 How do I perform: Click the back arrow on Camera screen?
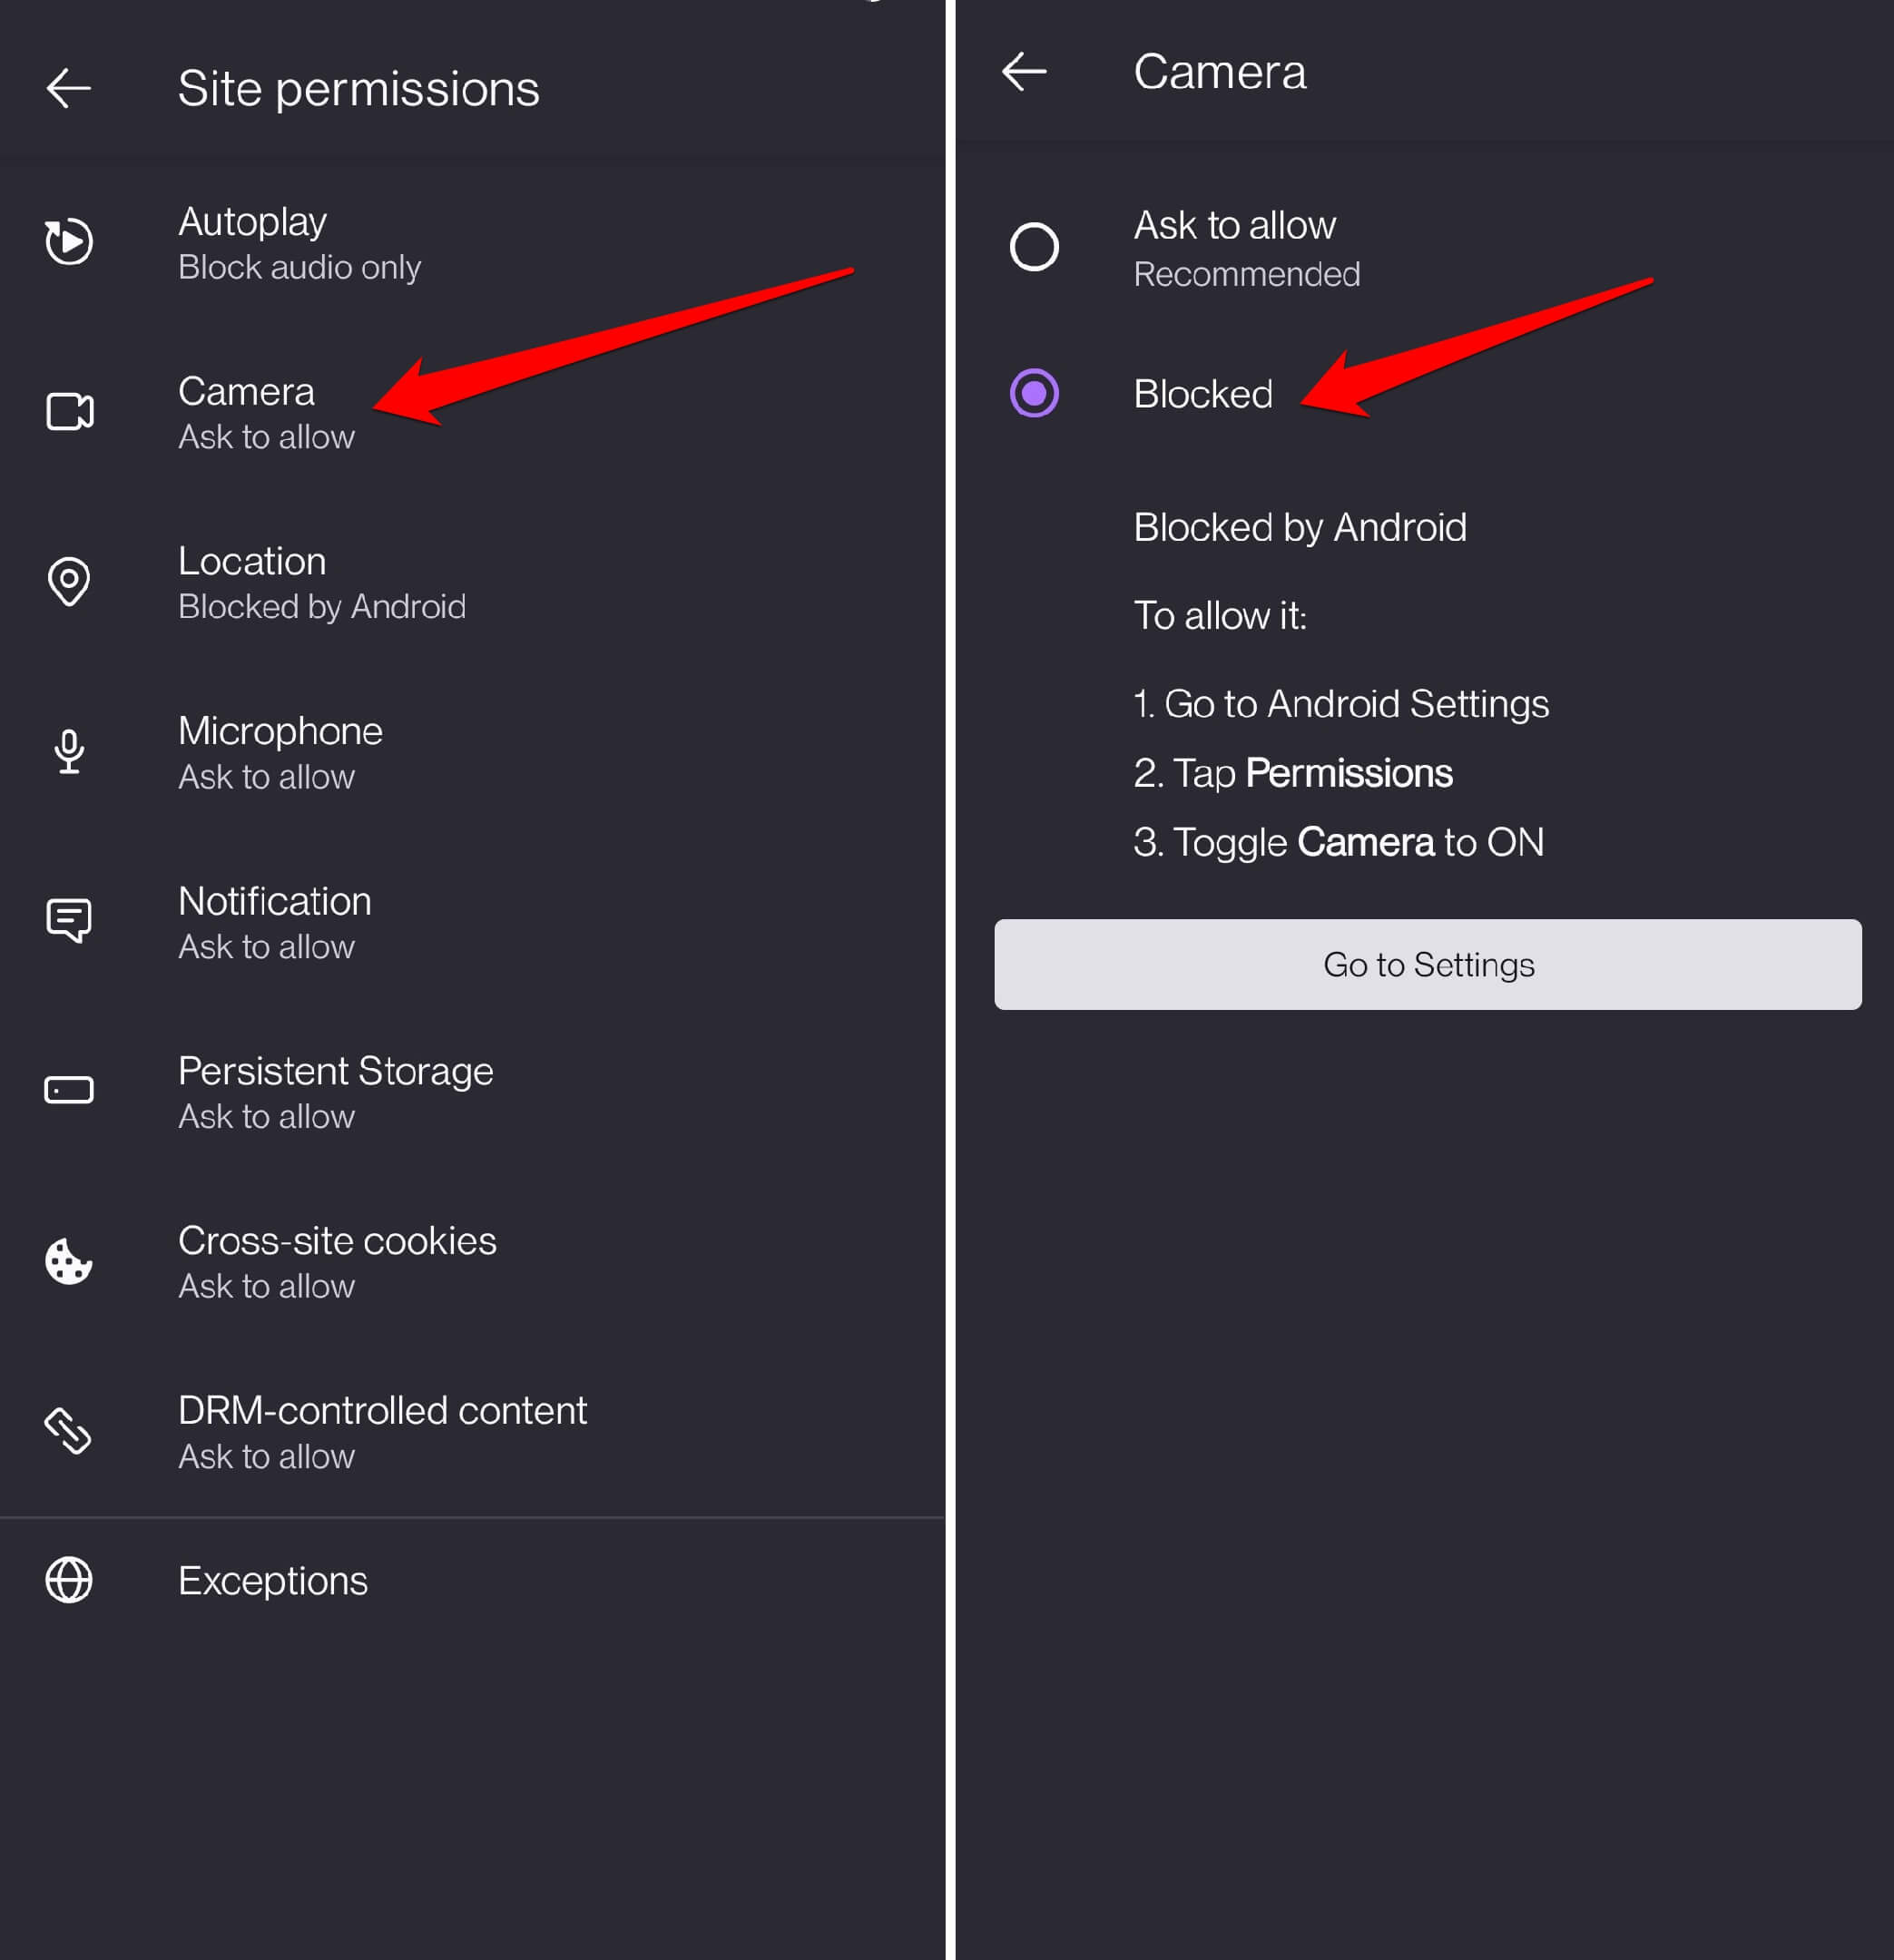tap(1023, 70)
